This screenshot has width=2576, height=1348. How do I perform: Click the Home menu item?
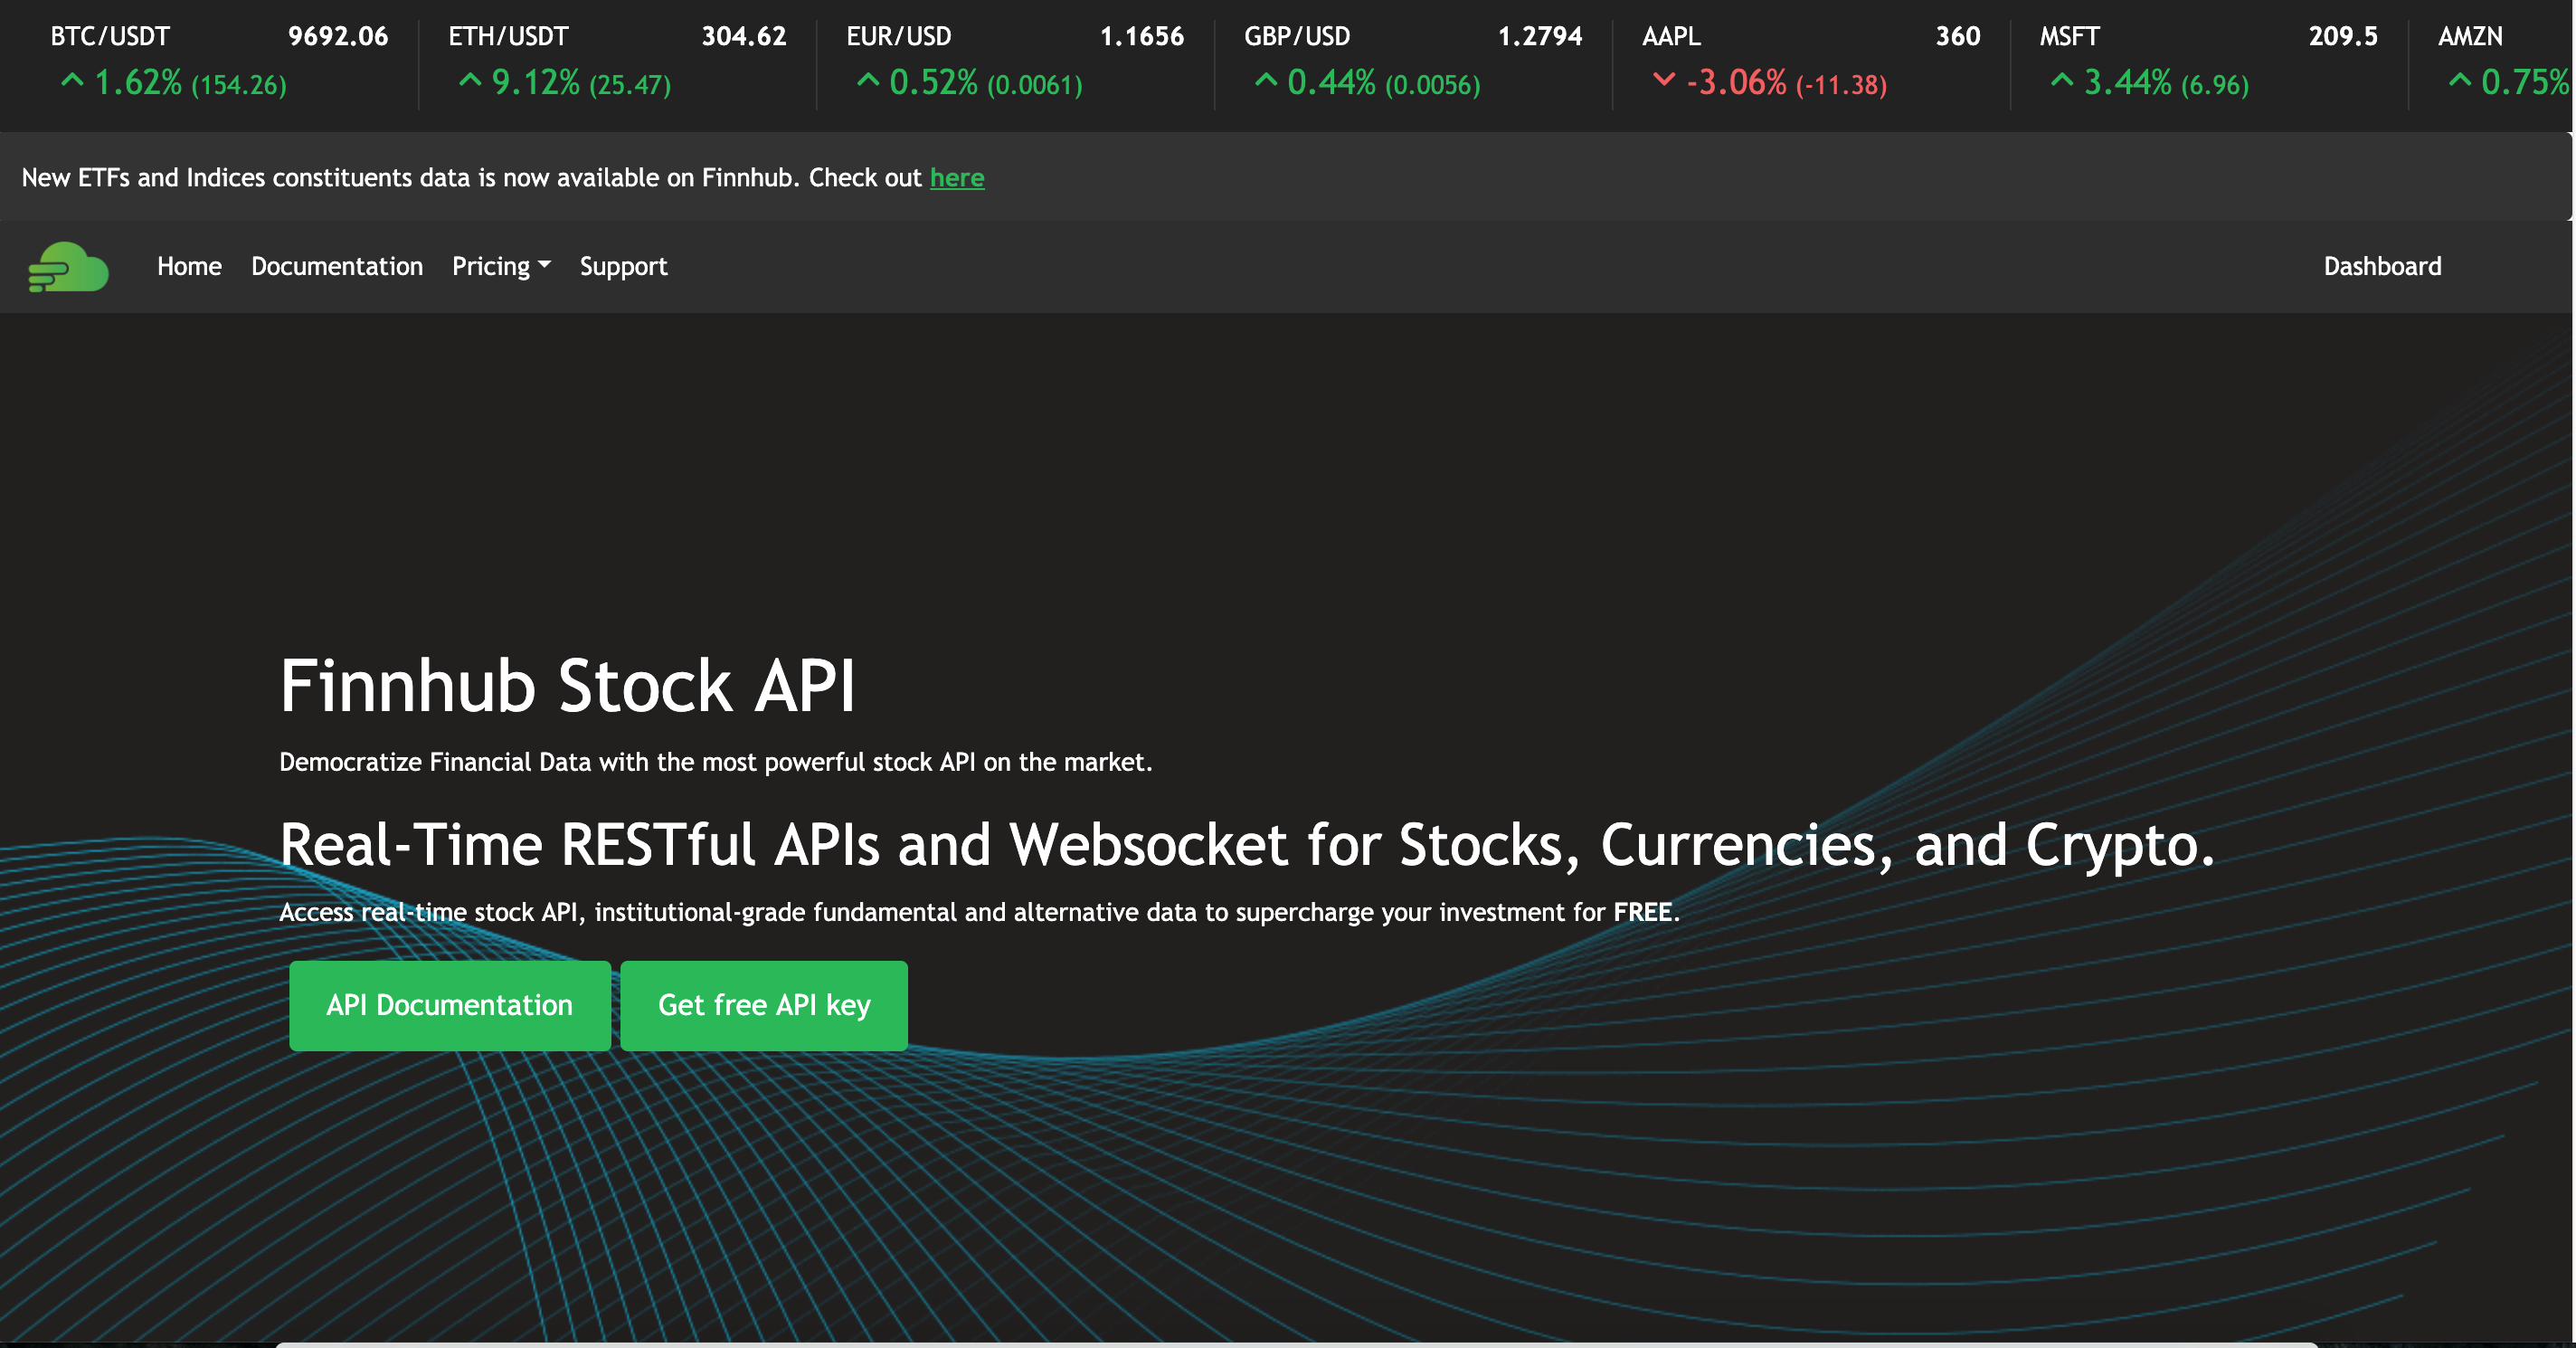187,266
